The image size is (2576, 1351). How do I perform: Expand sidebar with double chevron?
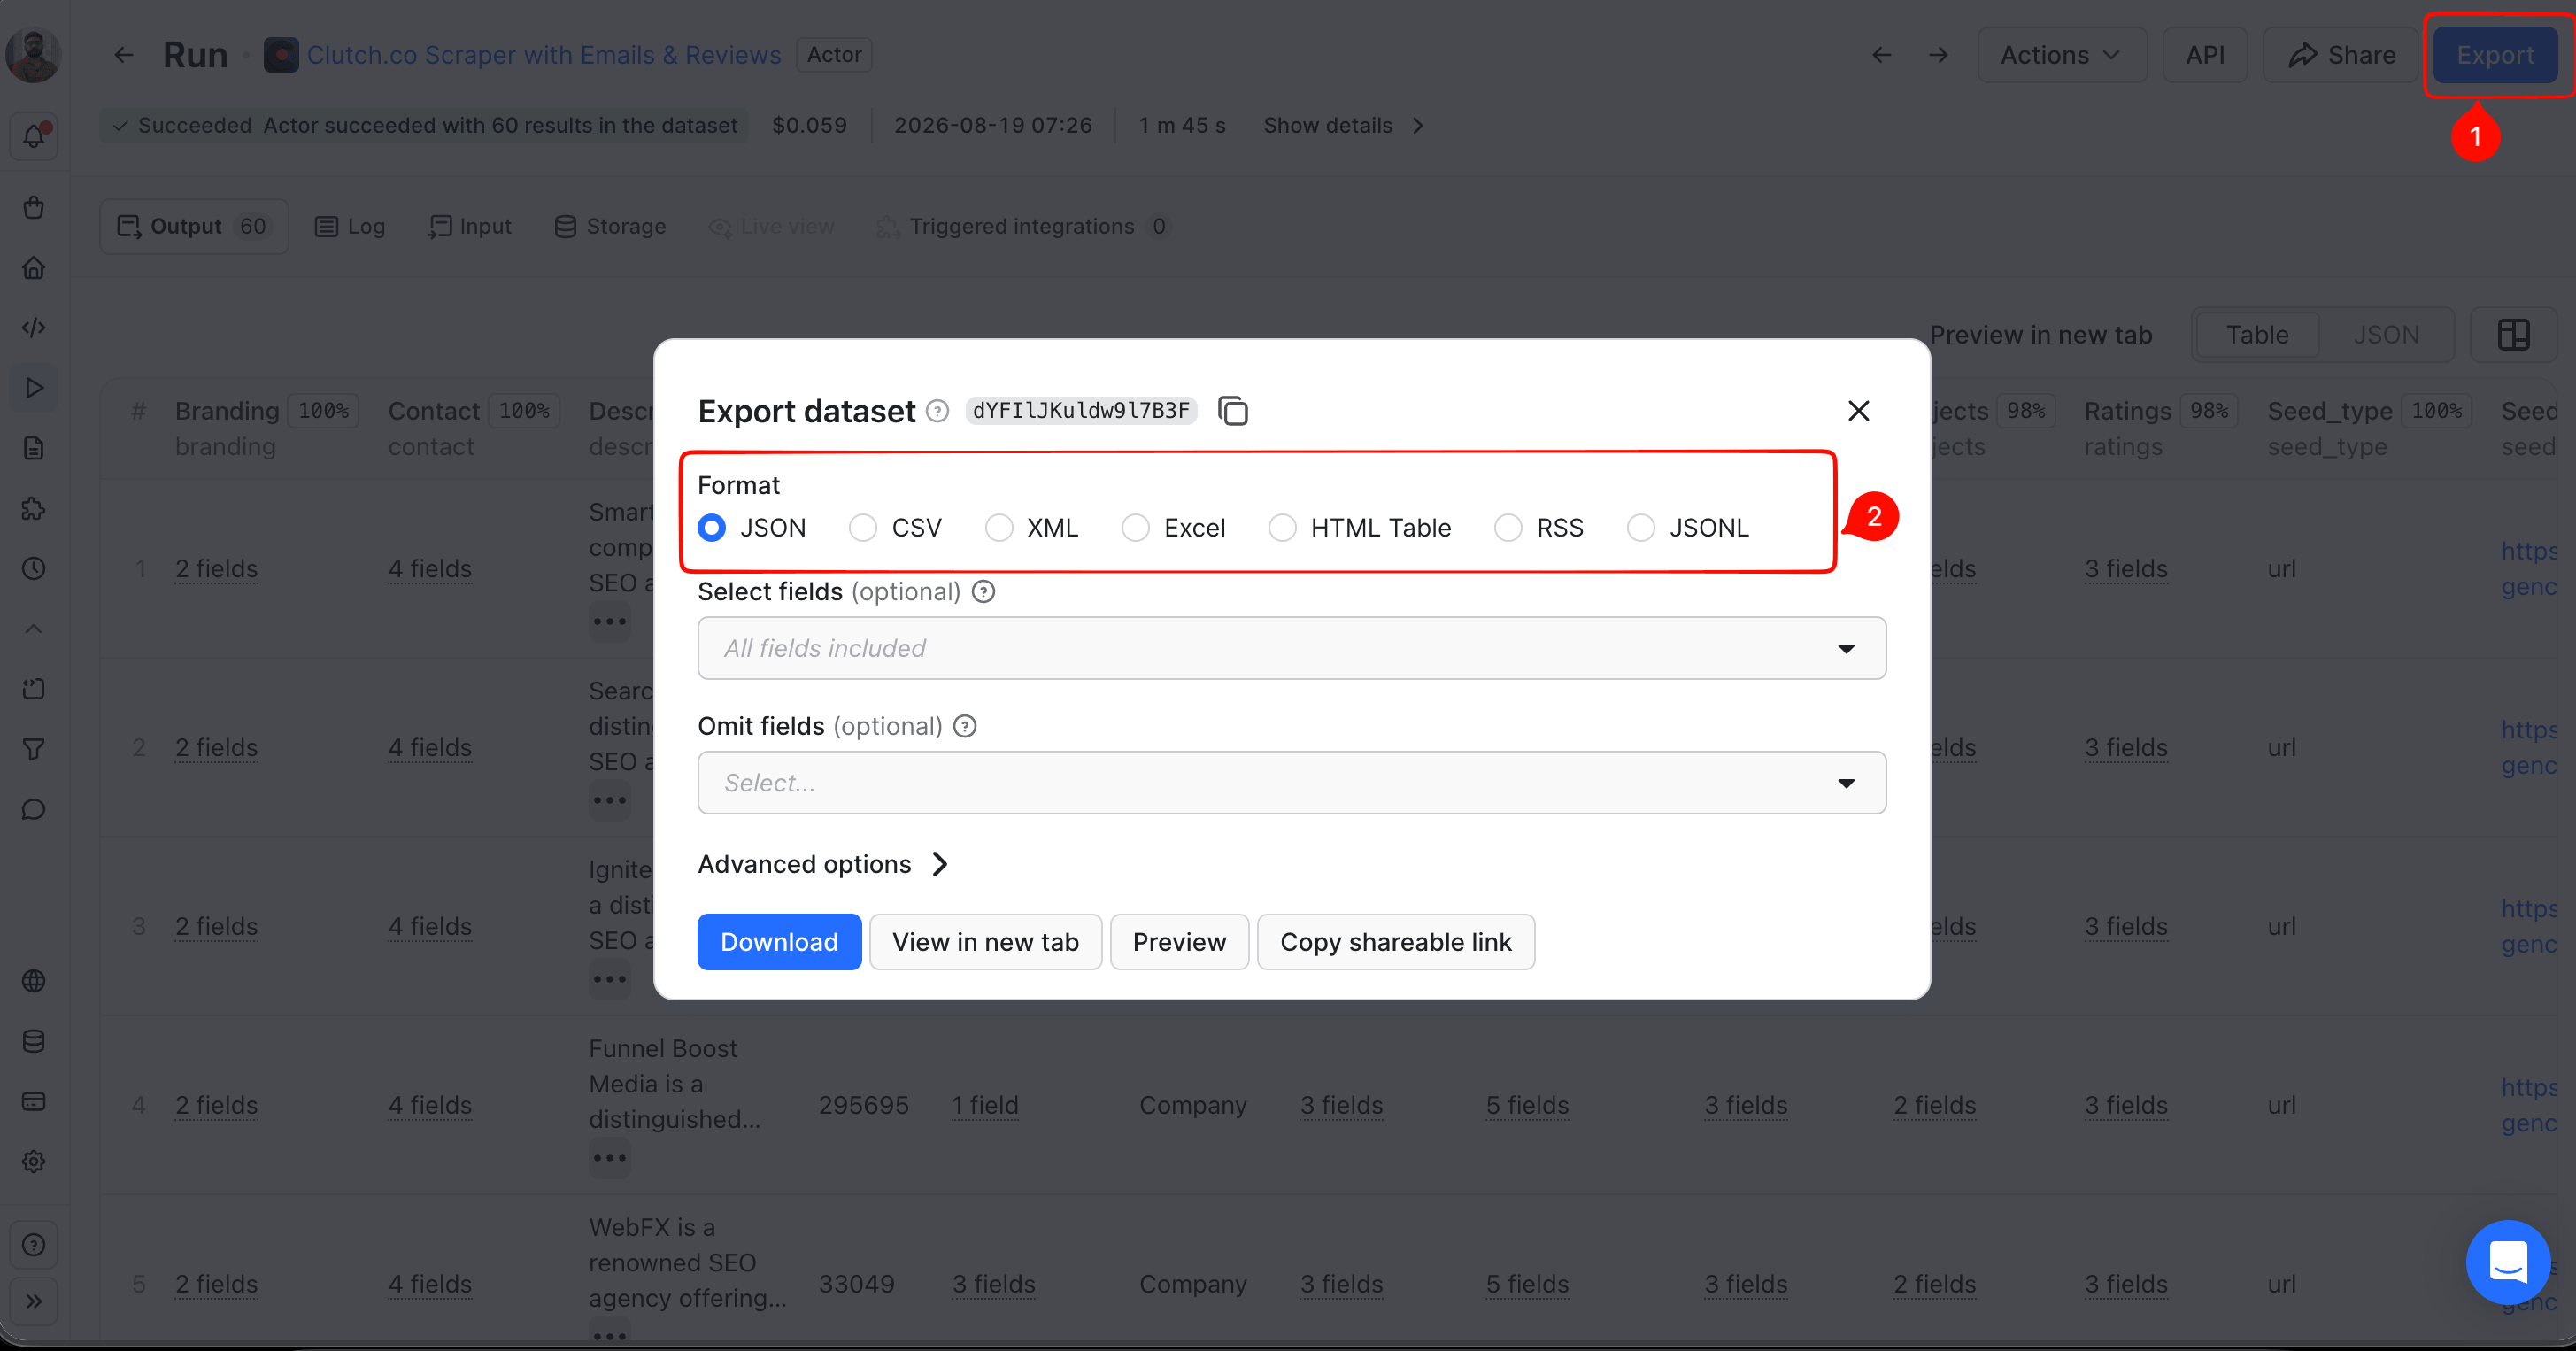(33, 1300)
